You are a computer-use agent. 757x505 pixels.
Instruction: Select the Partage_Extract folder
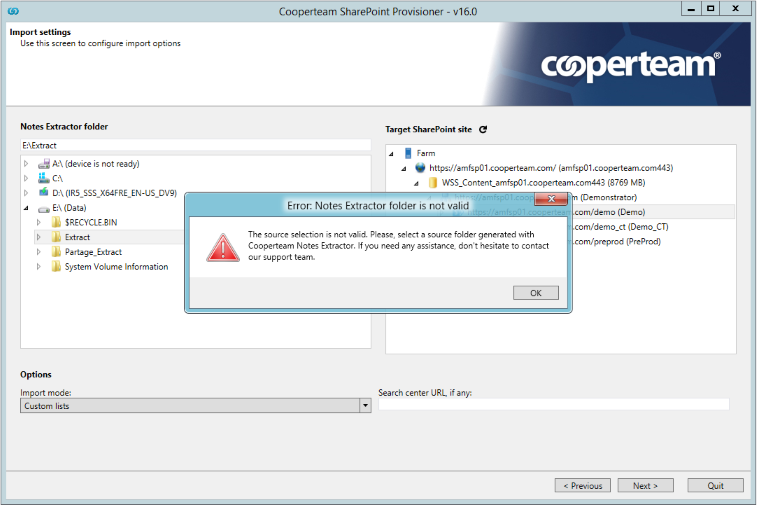(93, 252)
